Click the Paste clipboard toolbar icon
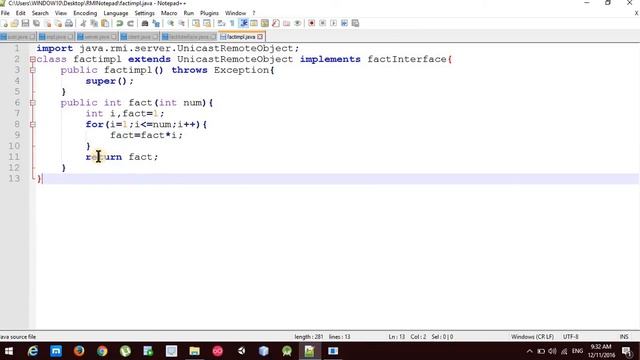This screenshot has height=360, width=640. [x=105, y=23]
